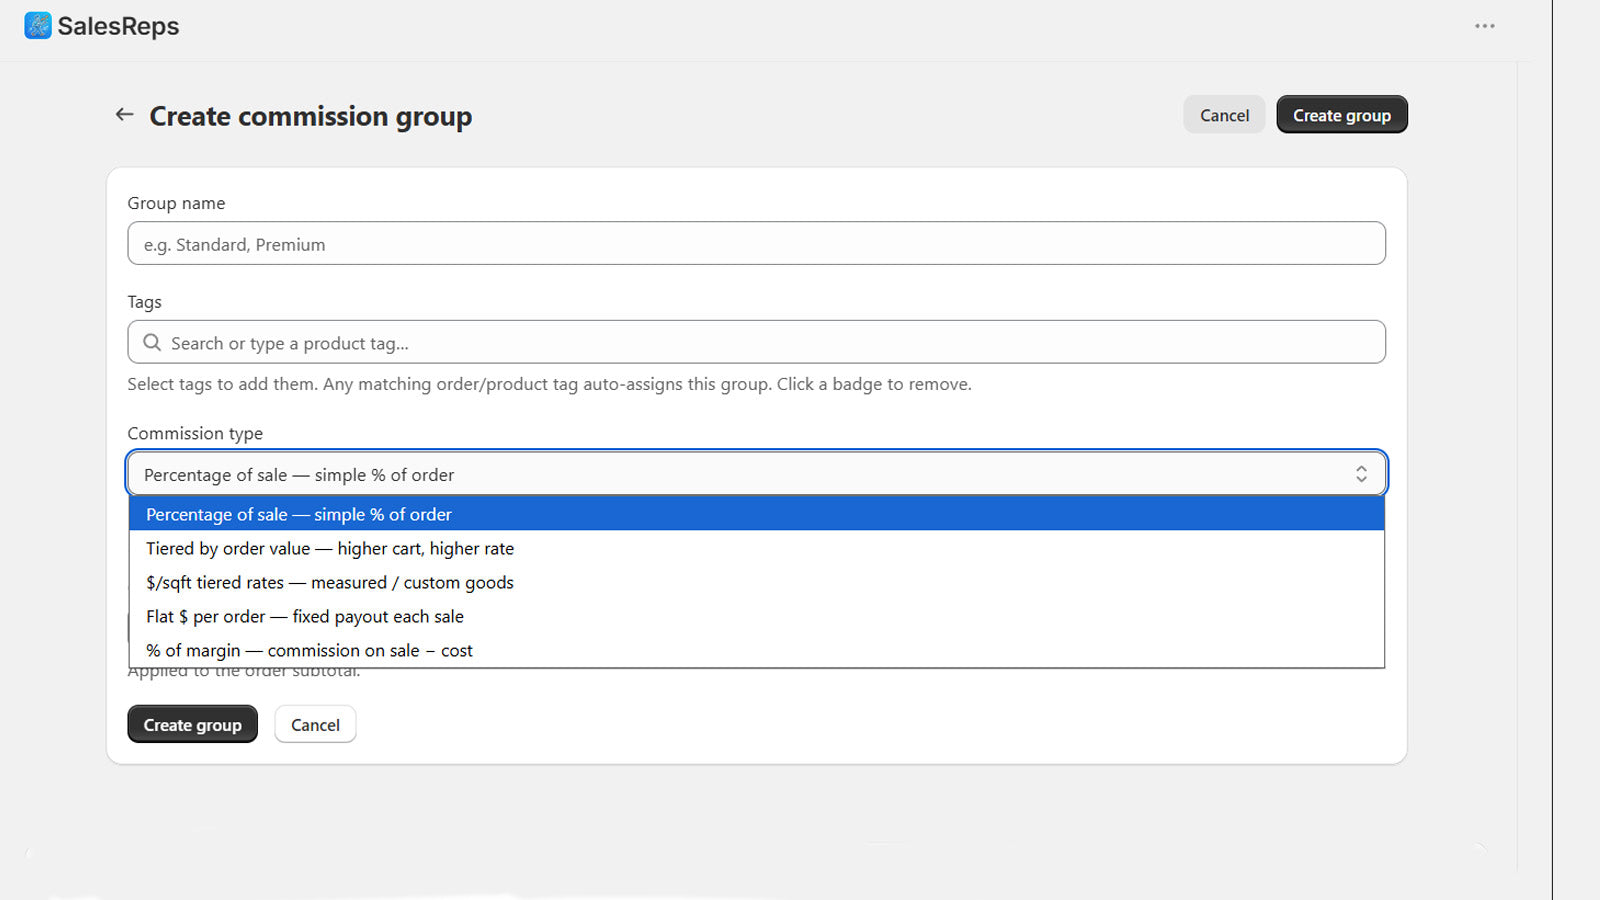
Task: Click the bottom Create group button
Action: pos(192,725)
